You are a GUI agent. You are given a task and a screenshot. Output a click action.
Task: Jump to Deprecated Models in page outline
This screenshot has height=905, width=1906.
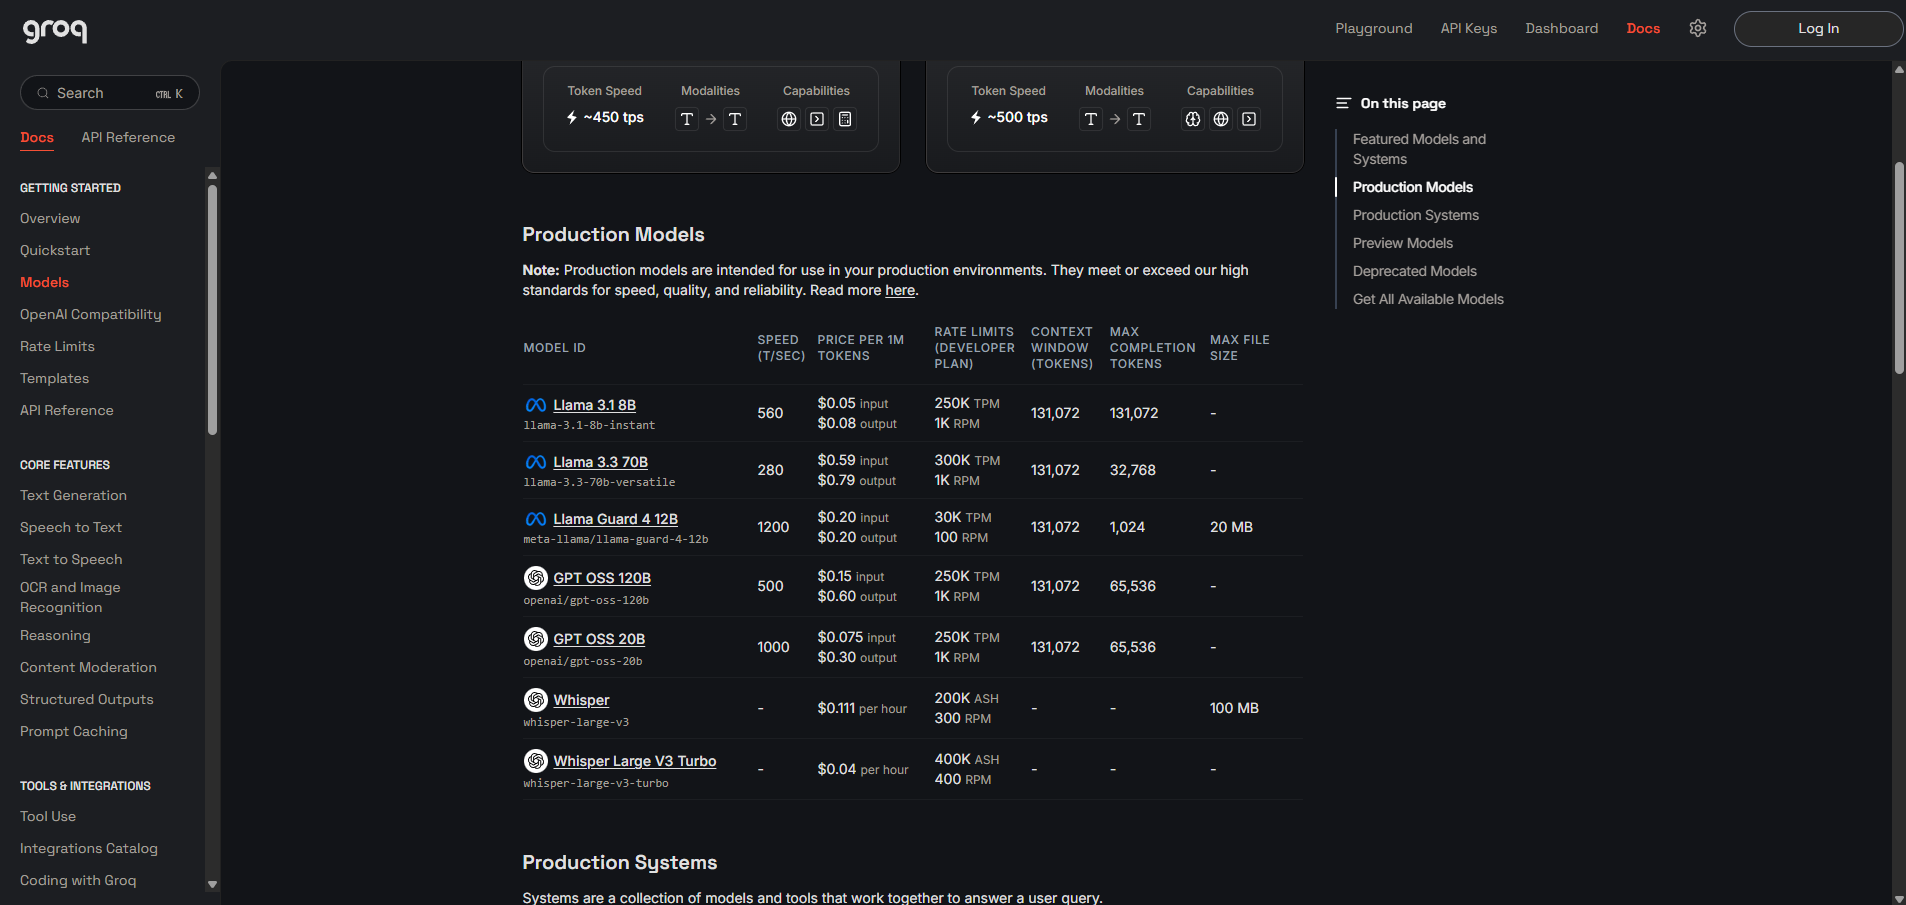[1414, 271]
